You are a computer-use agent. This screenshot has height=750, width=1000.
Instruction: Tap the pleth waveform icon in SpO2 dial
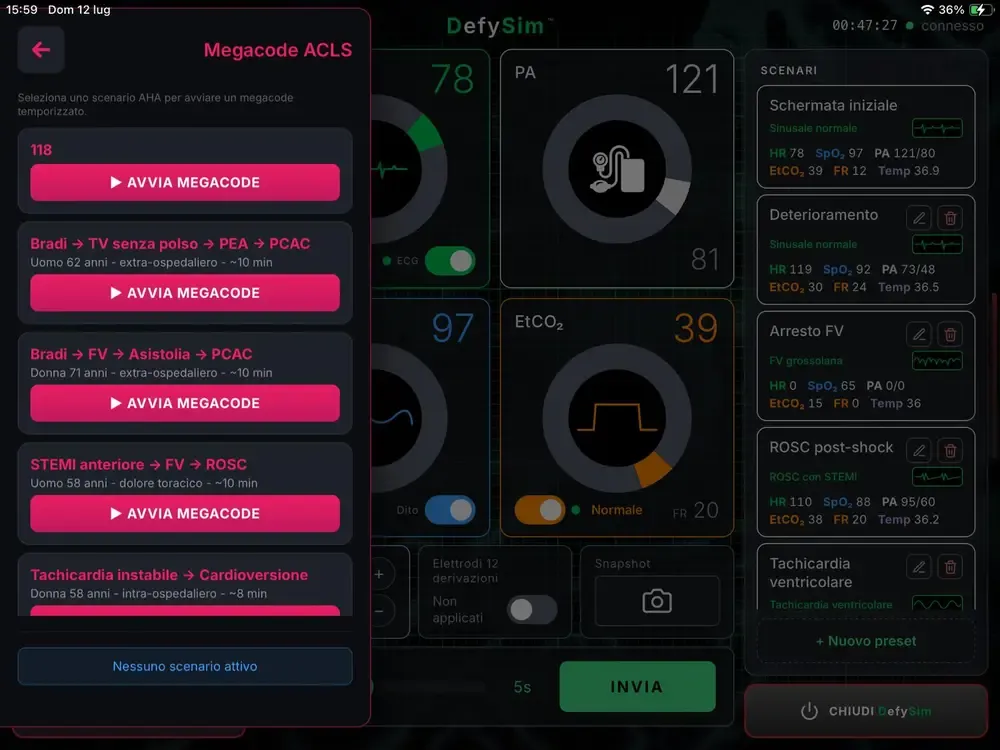(x=393, y=418)
